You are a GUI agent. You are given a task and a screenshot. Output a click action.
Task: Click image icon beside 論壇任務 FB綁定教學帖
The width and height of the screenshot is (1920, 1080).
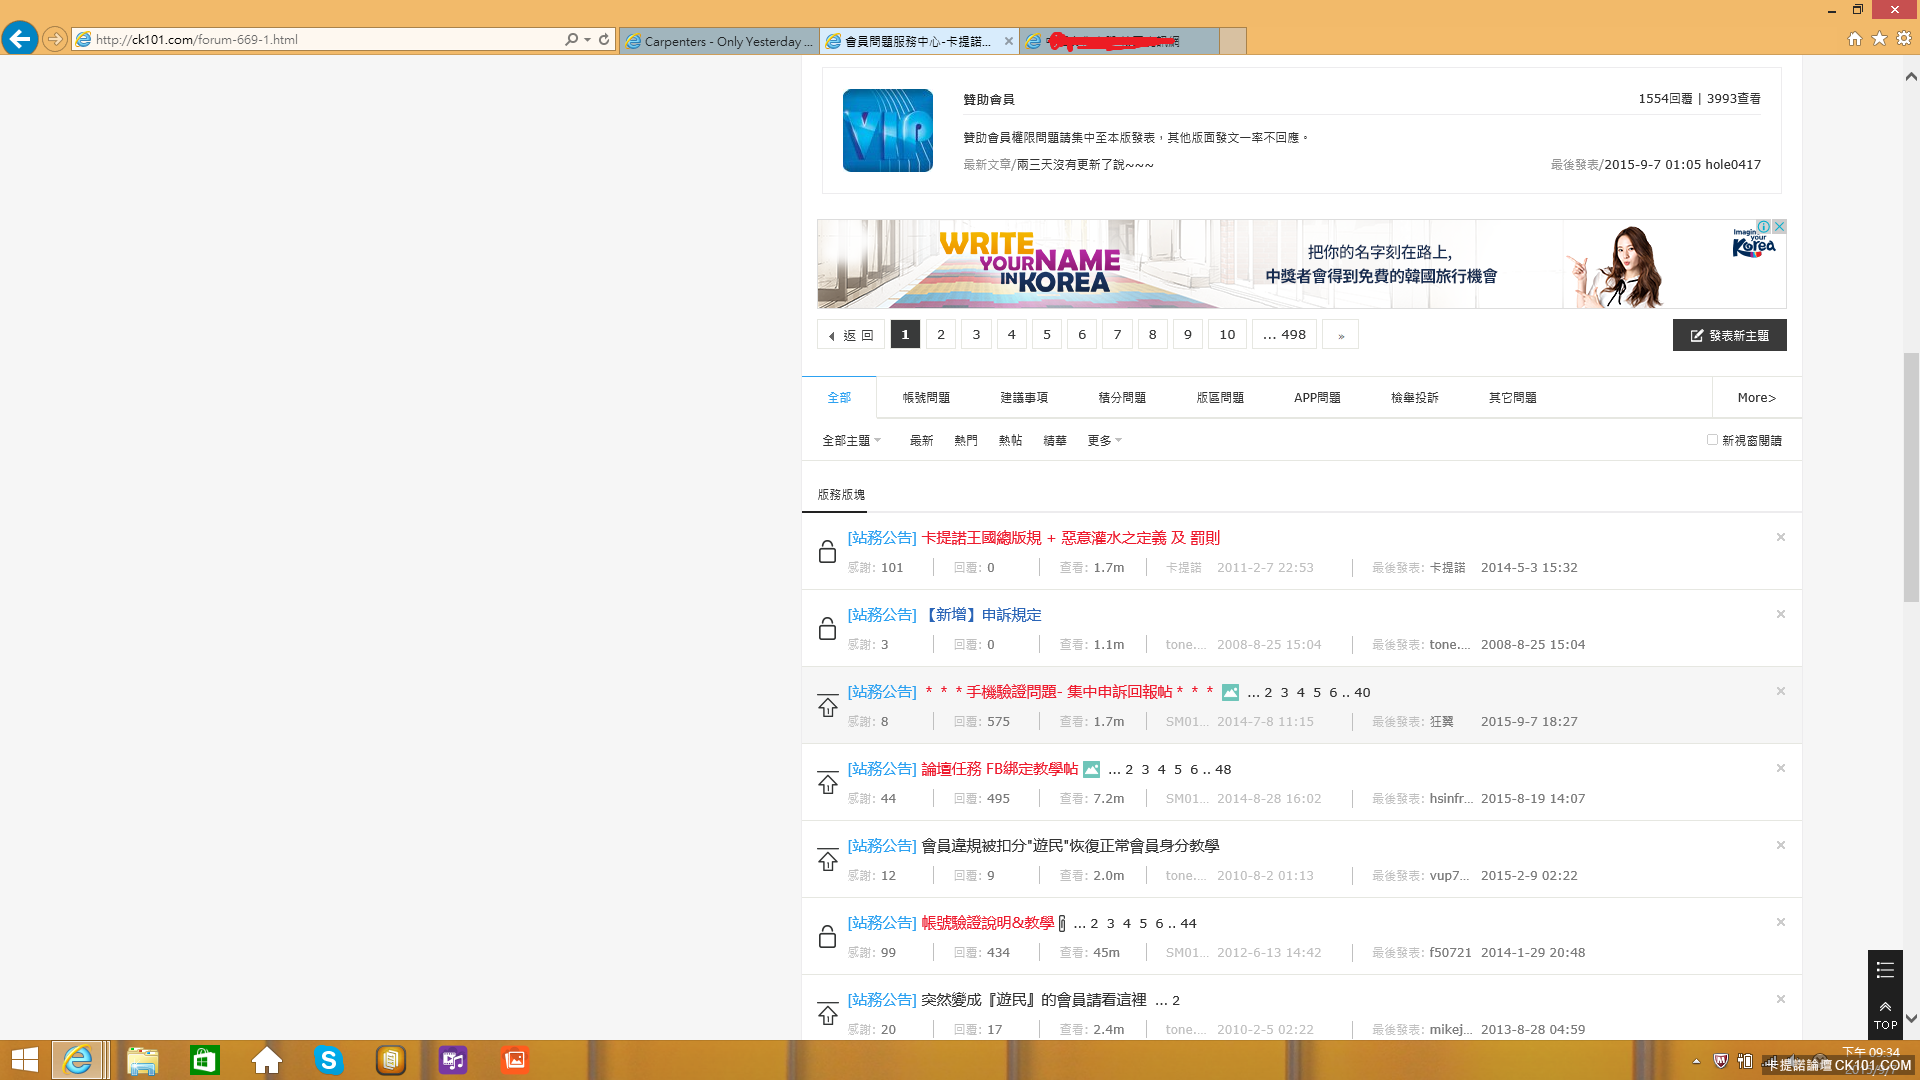point(1091,769)
